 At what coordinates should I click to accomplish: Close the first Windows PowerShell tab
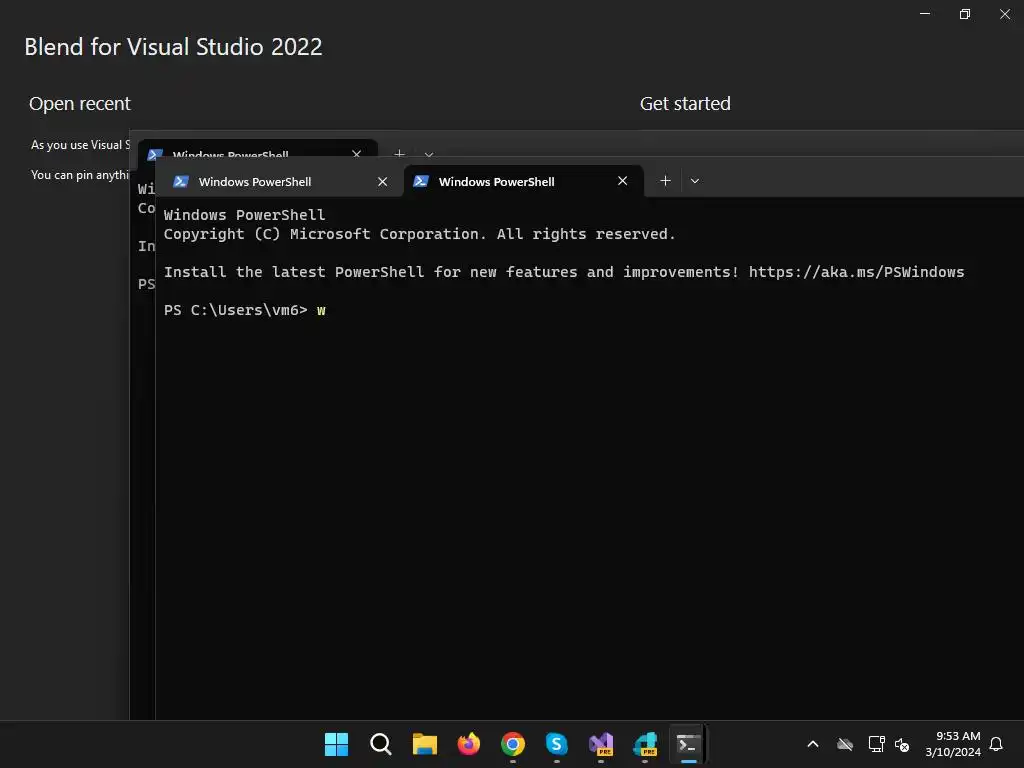[x=383, y=182]
